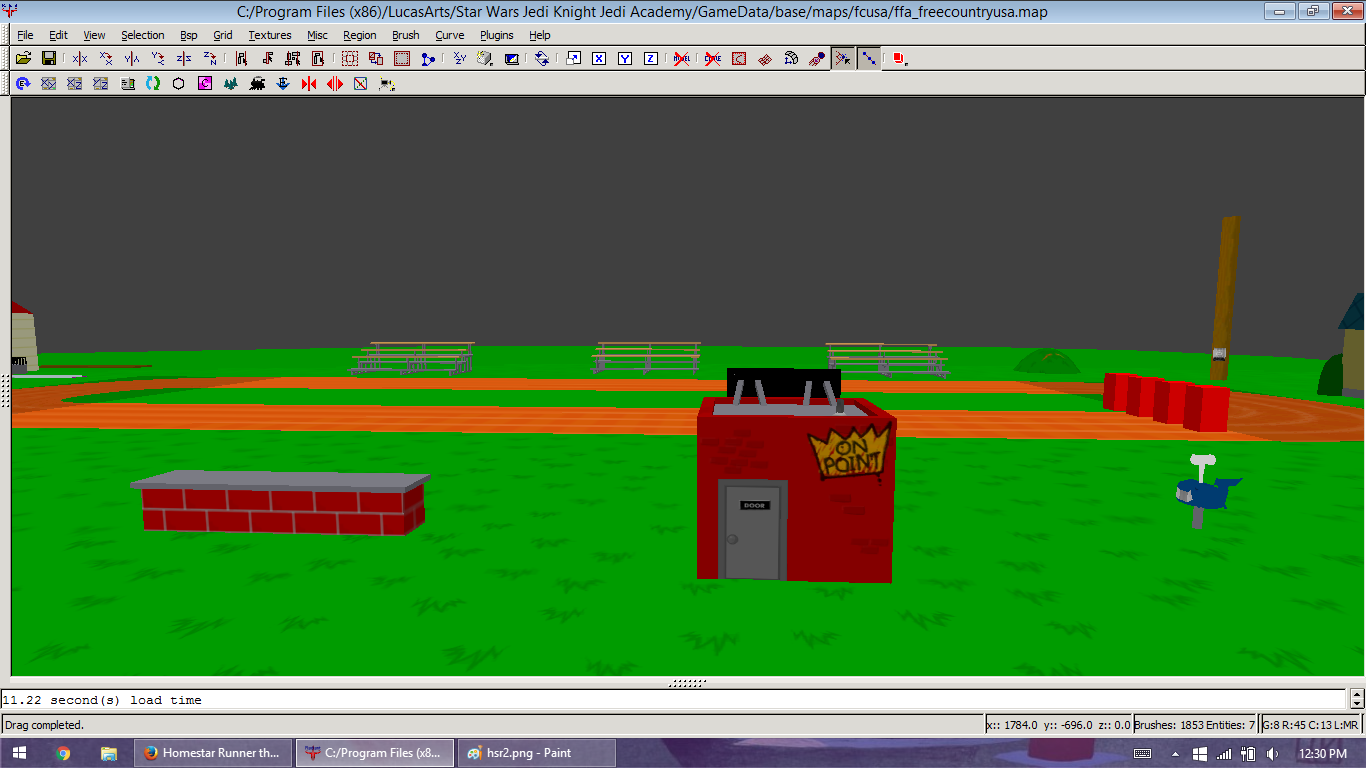Viewport: 1366px width, 768px height.
Task: Click the camera plugin icon
Action: pyautogui.click(x=387, y=84)
